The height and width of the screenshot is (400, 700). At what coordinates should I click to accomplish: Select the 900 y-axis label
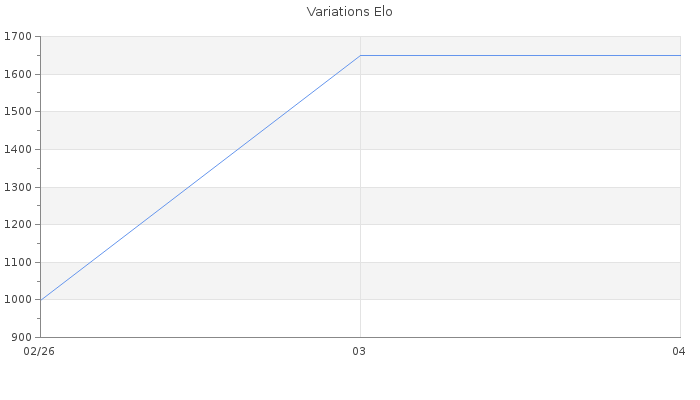[x=22, y=337]
